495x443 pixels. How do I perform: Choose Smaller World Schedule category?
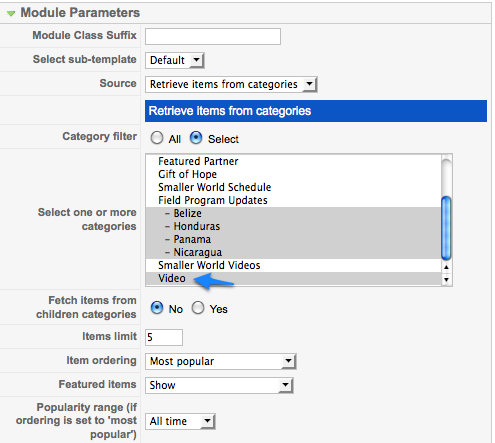214,187
